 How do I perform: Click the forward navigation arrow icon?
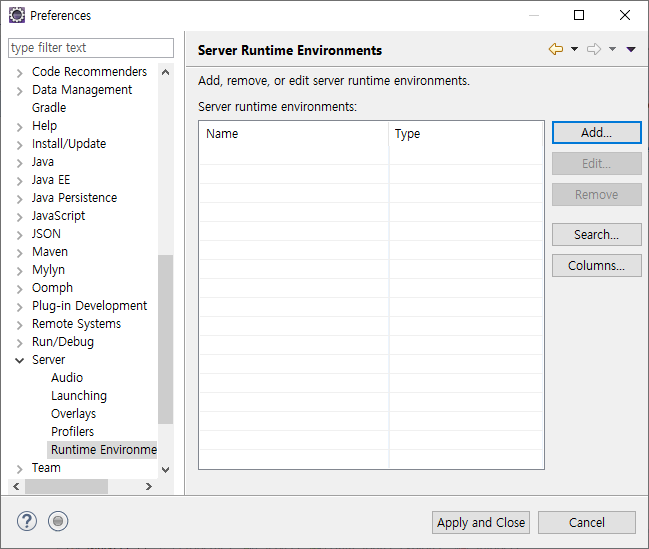[x=594, y=49]
